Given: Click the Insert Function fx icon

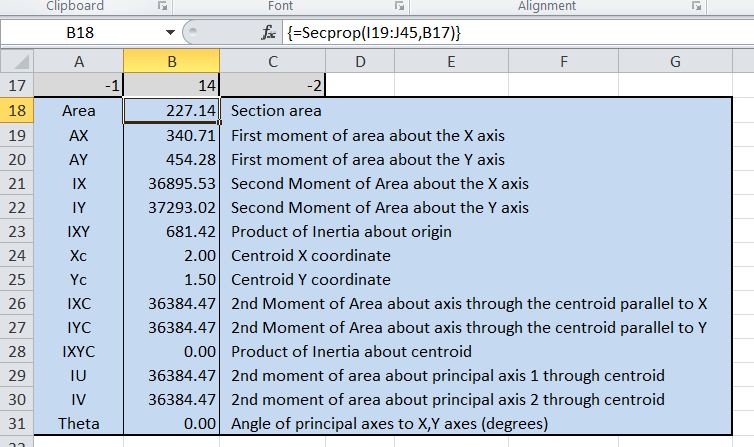Looking at the screenshot, I should pyautogui.click(x=267, y=33).
